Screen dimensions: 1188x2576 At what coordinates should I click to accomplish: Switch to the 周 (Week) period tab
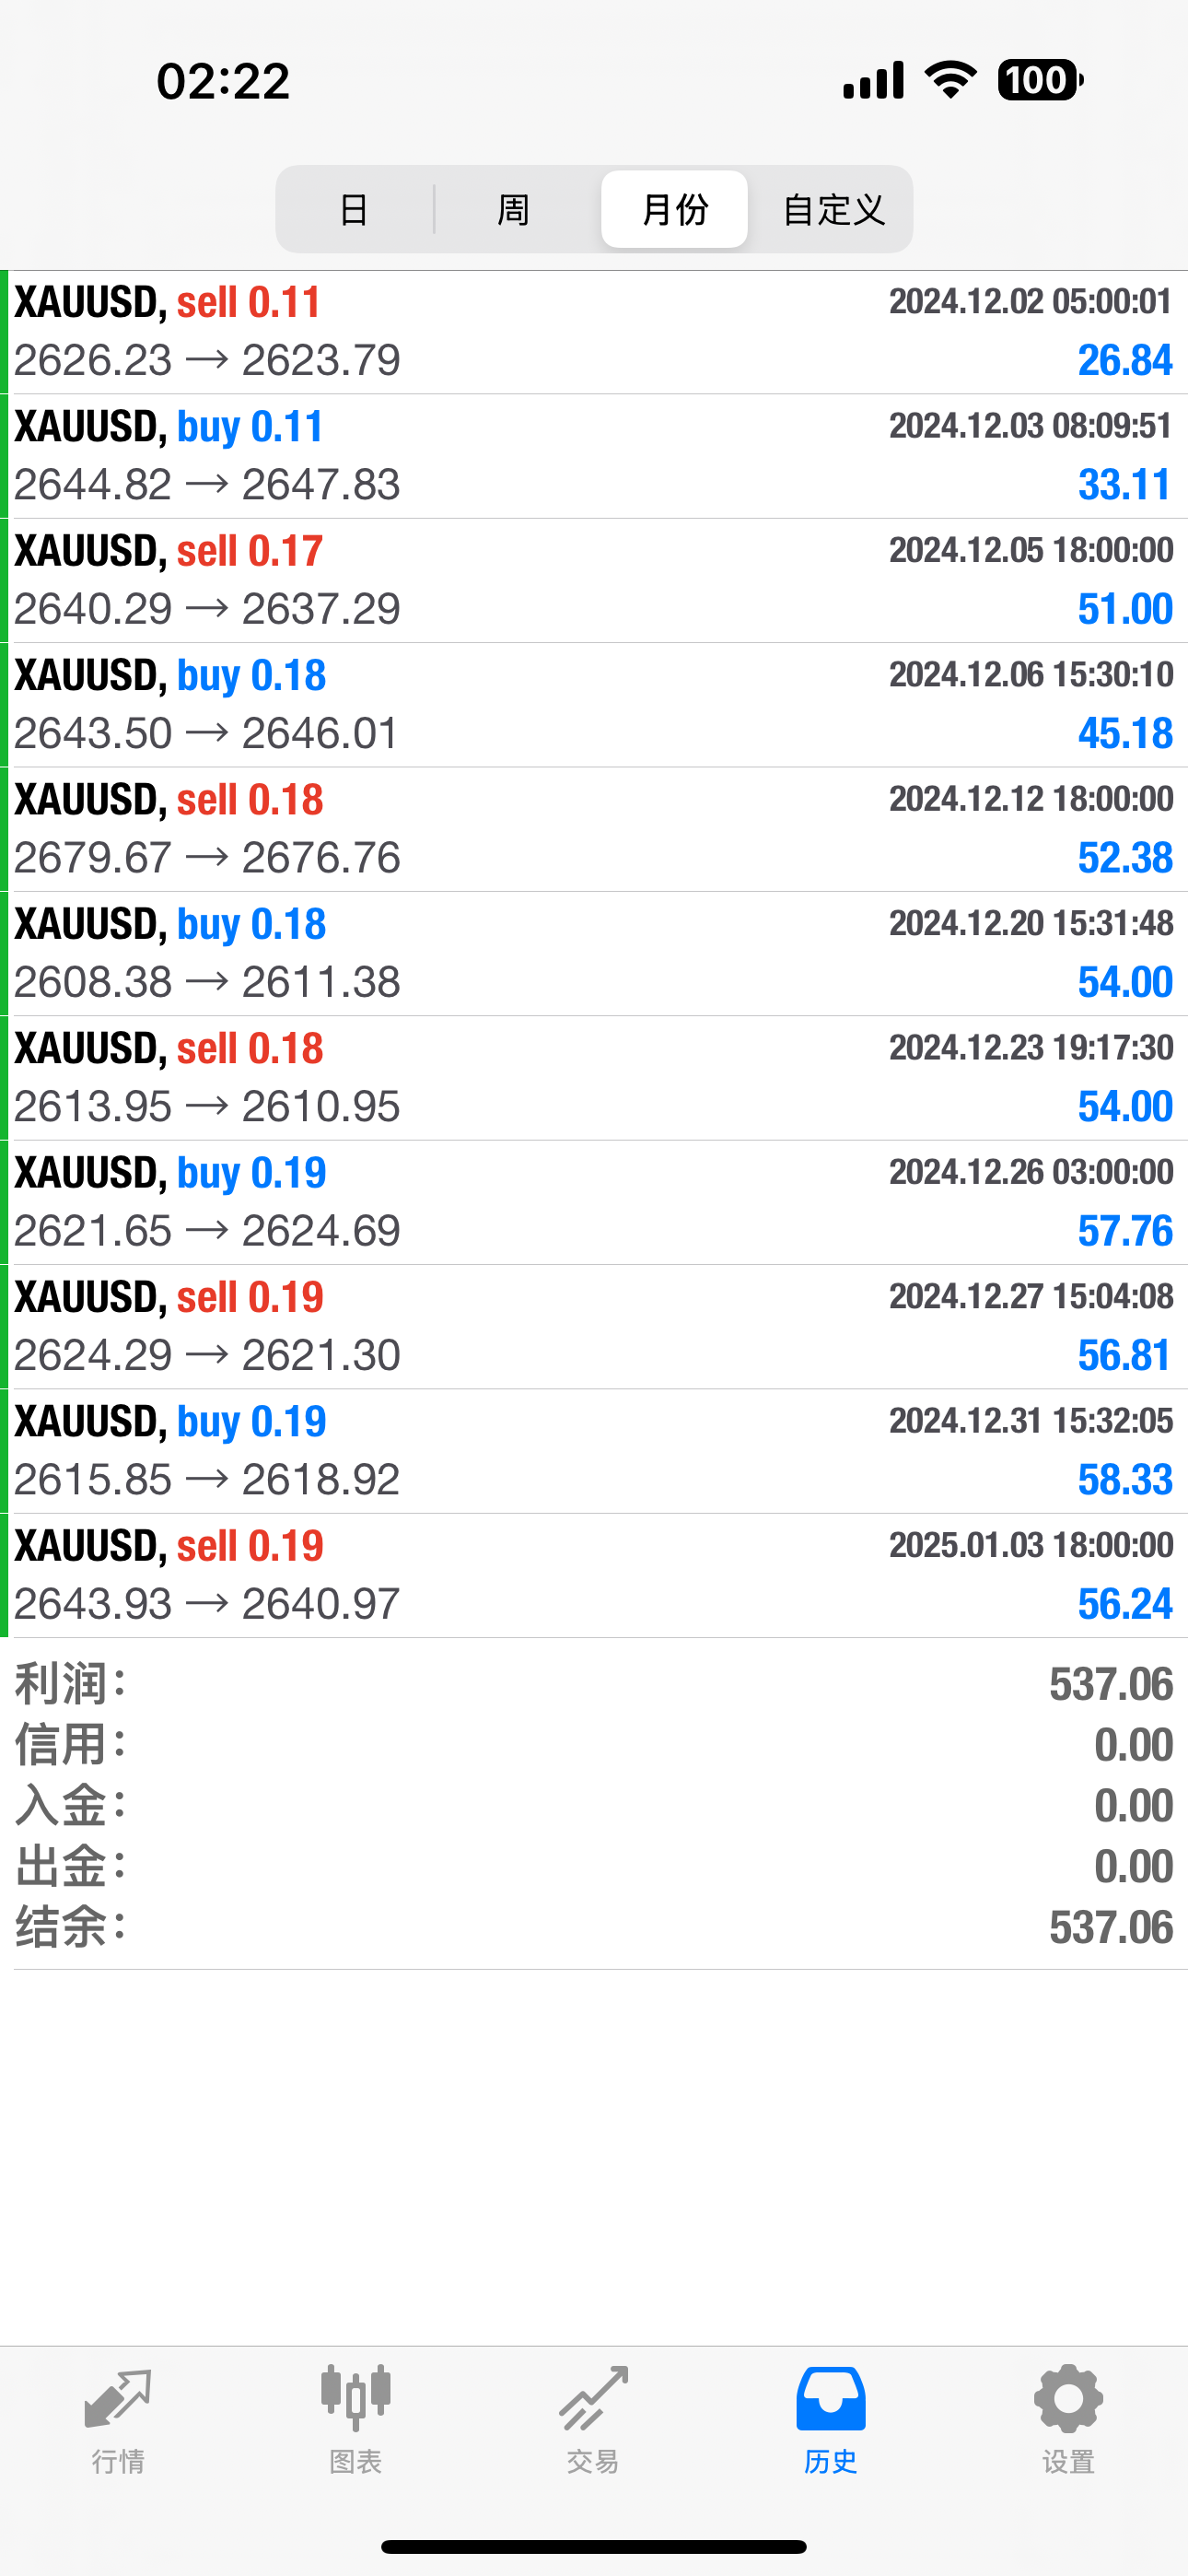click(x=513, y=209)
